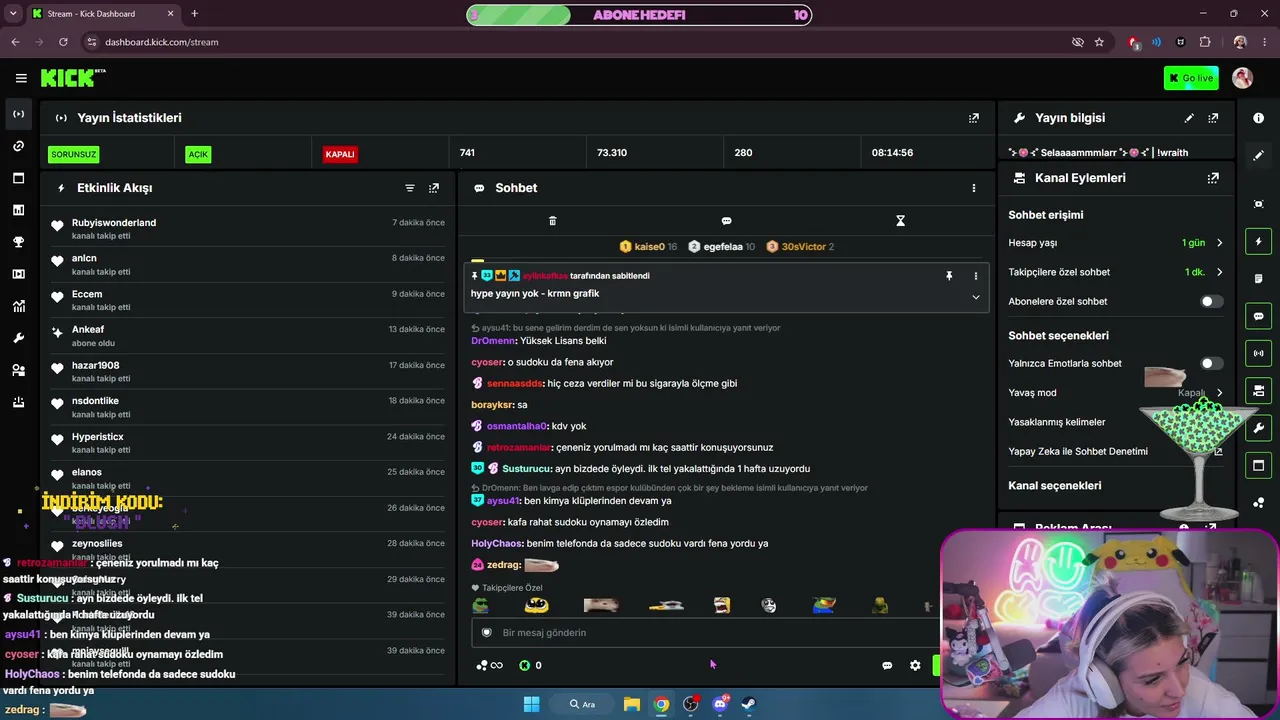Open Steam from taskbar
Viewport: 1280px width, 720px height.
[x=748, y=704]
